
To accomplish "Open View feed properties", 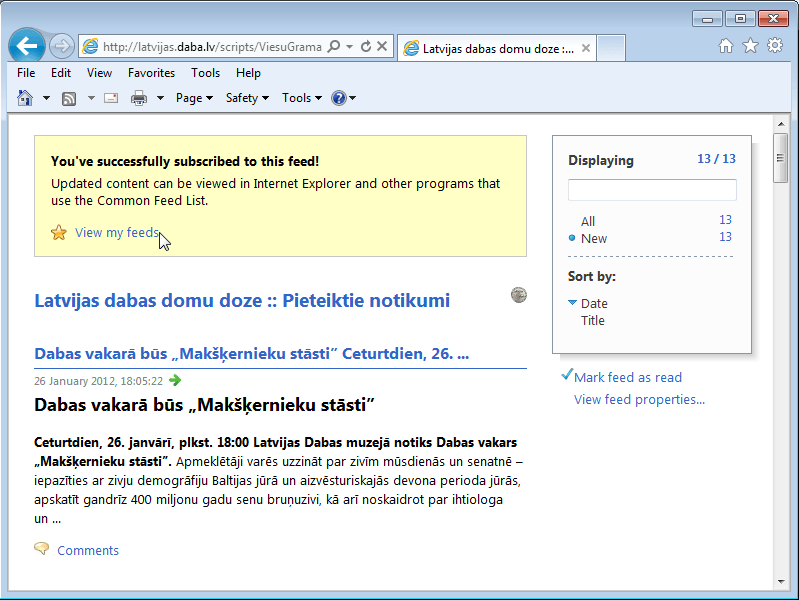I will (640, 399).
